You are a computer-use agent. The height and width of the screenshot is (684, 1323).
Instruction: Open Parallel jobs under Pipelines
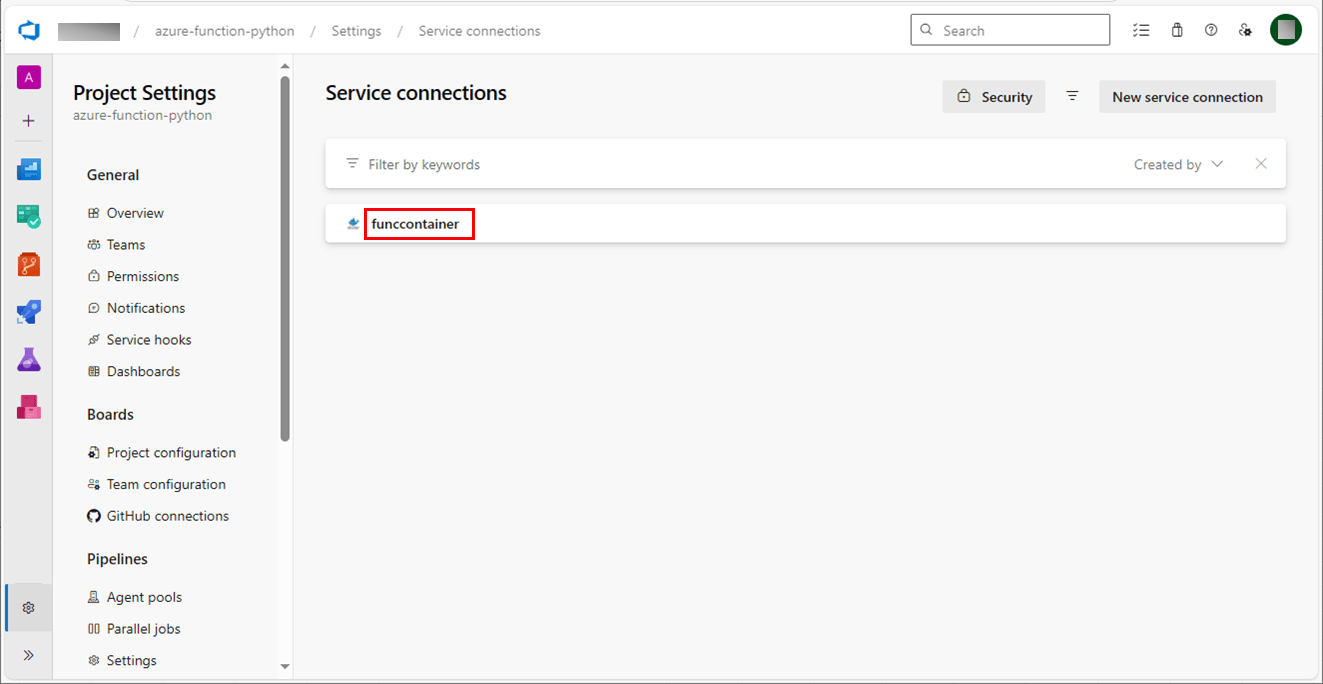[x=134, y=629]
